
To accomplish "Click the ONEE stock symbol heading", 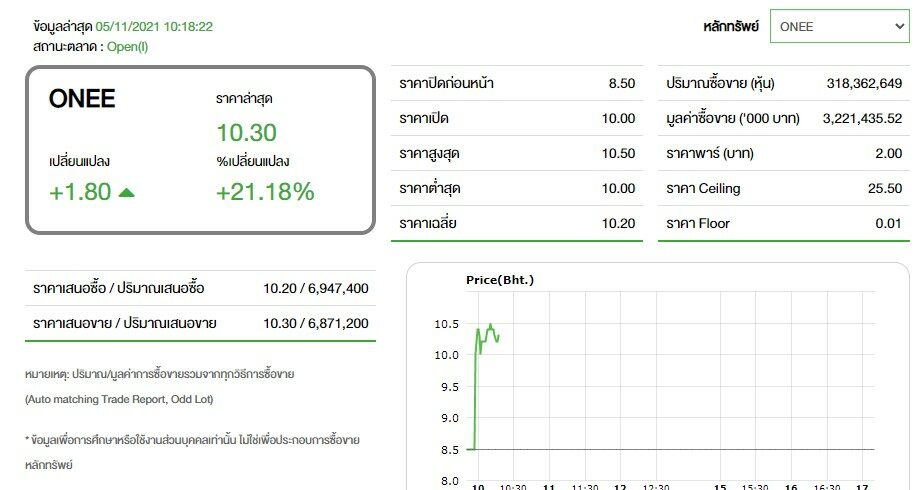I will pyautogui.click(x=82, y=99).
